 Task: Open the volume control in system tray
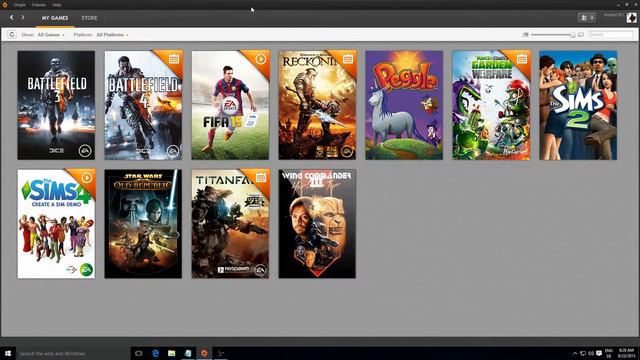pyautogui.click(x=591, y=353)
